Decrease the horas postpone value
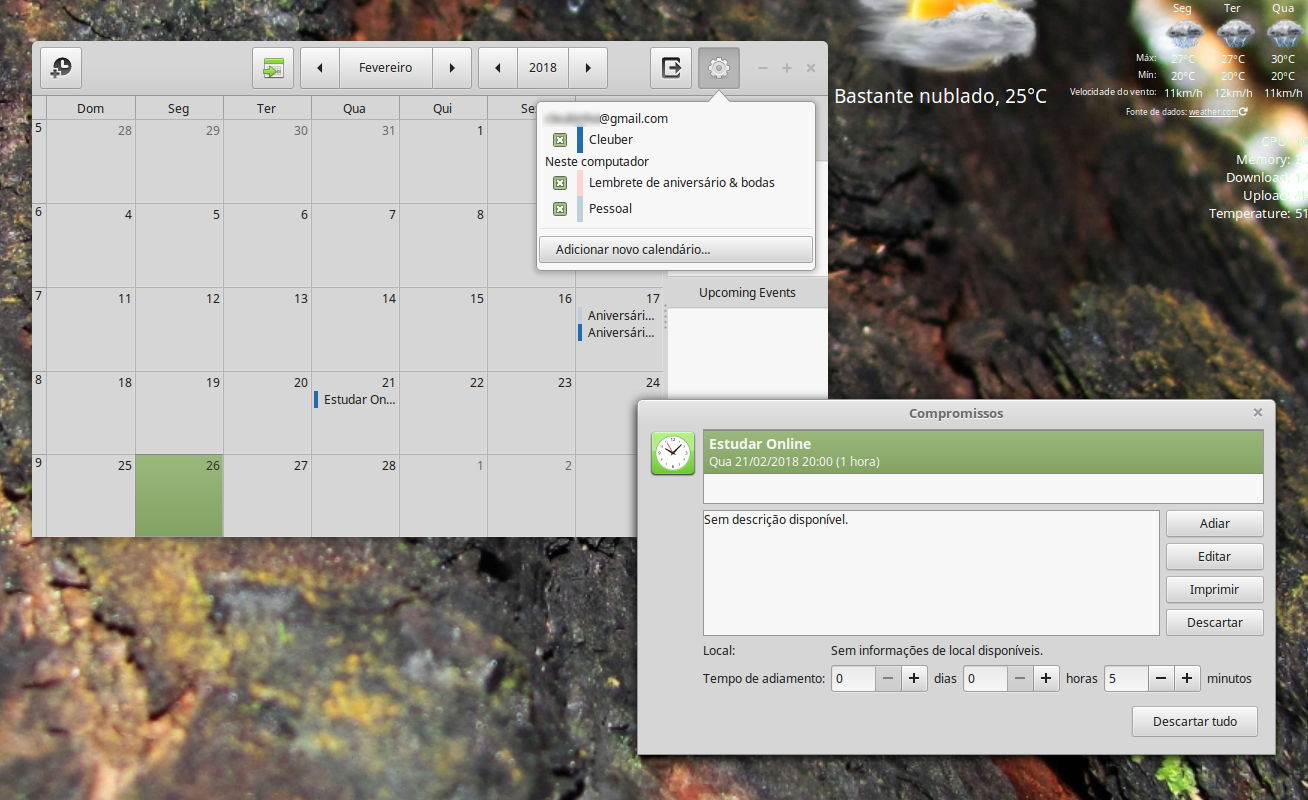The height and width of the screenshot is (800, 1308). (1019, 678)
